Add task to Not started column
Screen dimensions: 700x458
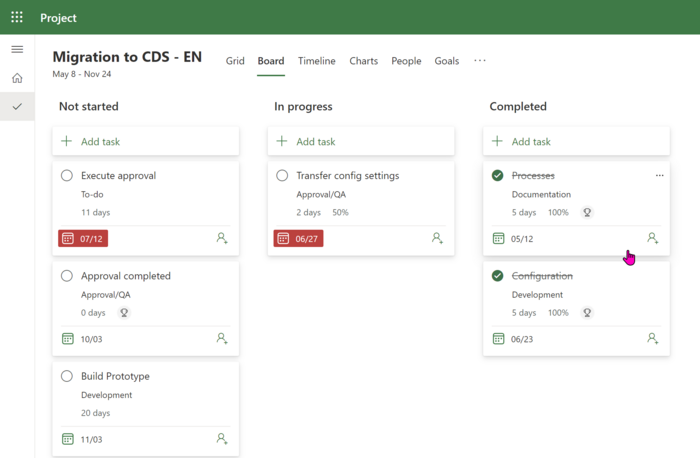pyautogui.click(x=146, y=142)
